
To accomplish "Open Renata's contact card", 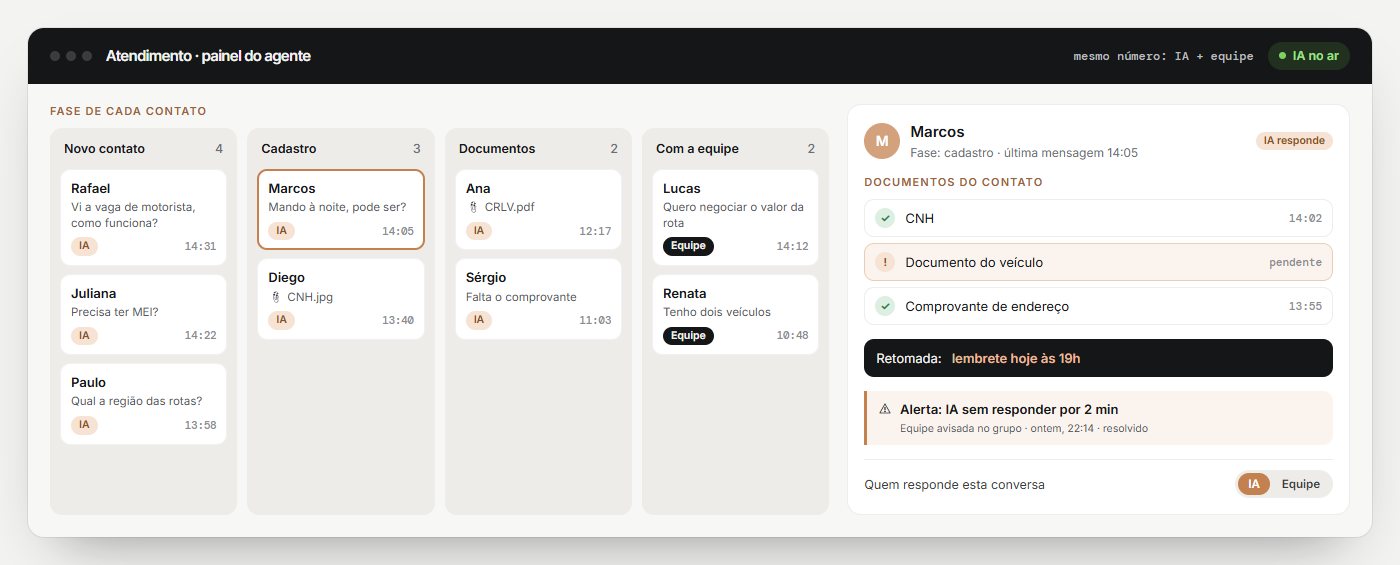I will point(735,314).
